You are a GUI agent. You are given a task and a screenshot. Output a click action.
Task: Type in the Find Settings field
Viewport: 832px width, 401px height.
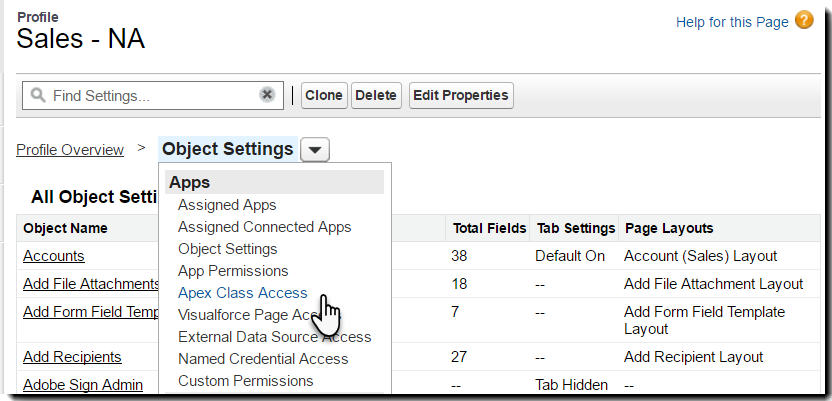point(150,96)
